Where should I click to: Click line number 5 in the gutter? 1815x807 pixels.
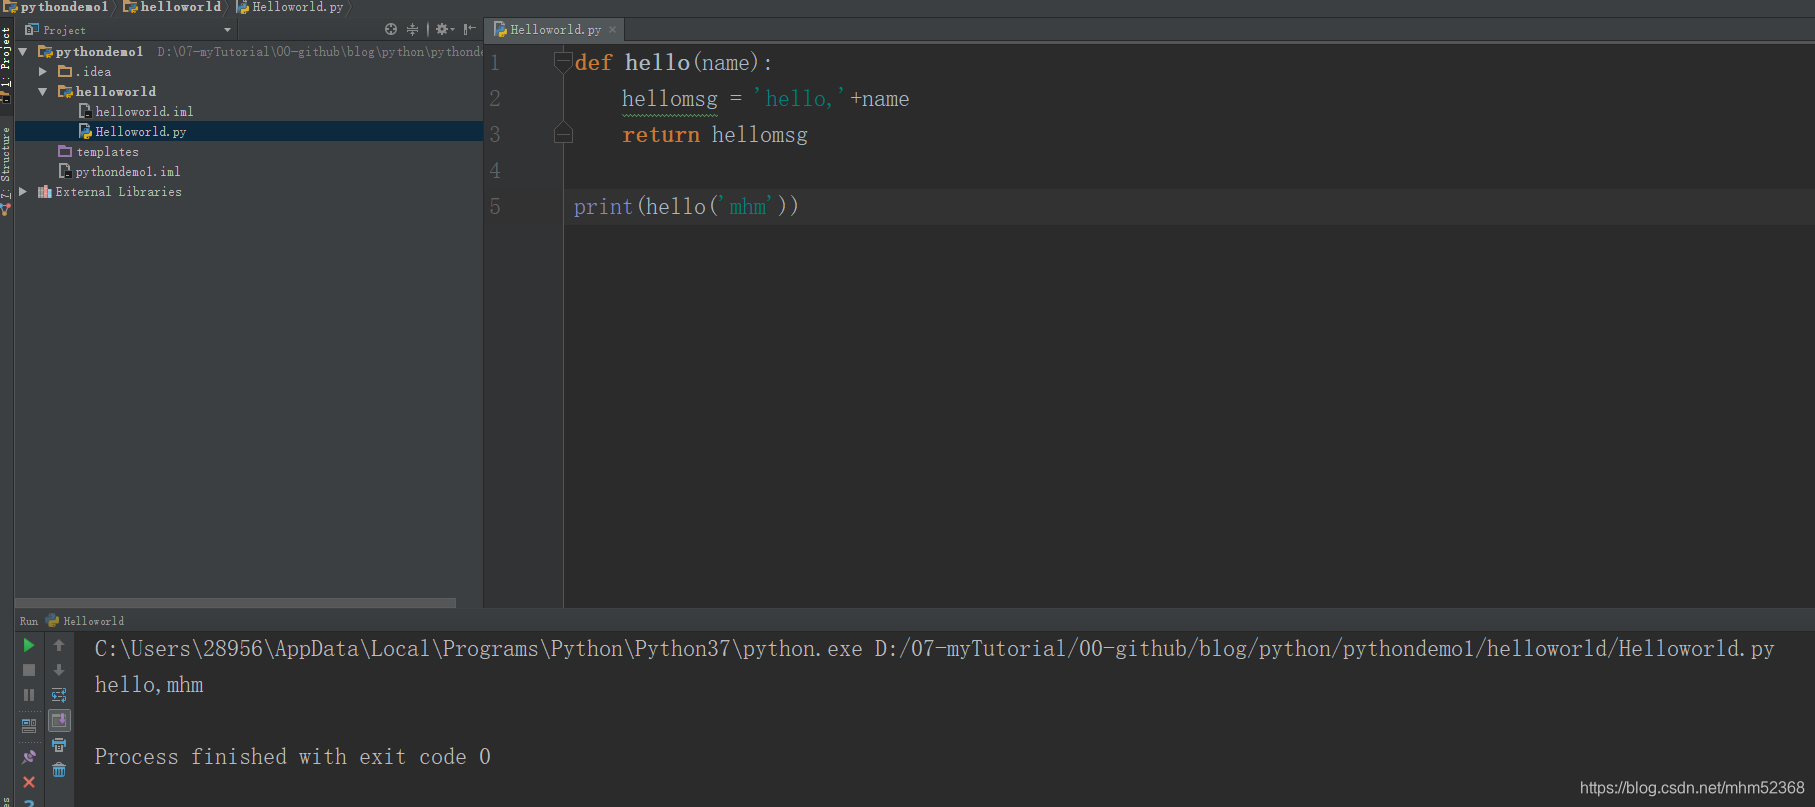495,207
